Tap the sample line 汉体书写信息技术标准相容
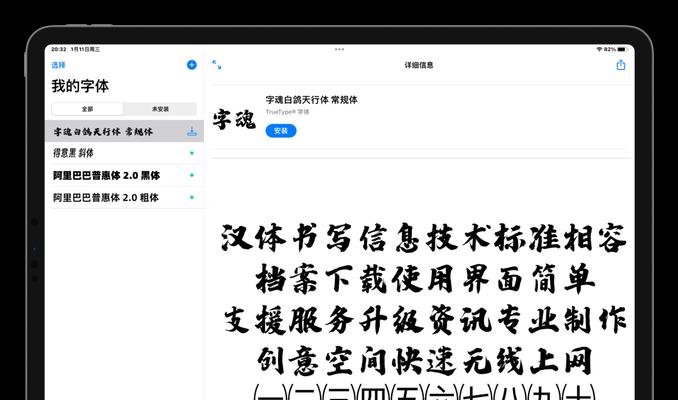Image resolution: width=678 pixels, height=400 pixels. [424, 238]
